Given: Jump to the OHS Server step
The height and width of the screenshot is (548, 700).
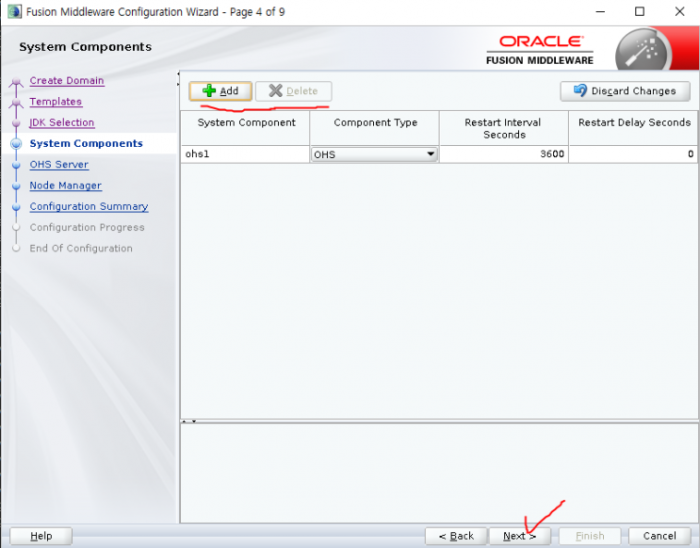Looking at the screenshot, I should coord(59,165).
